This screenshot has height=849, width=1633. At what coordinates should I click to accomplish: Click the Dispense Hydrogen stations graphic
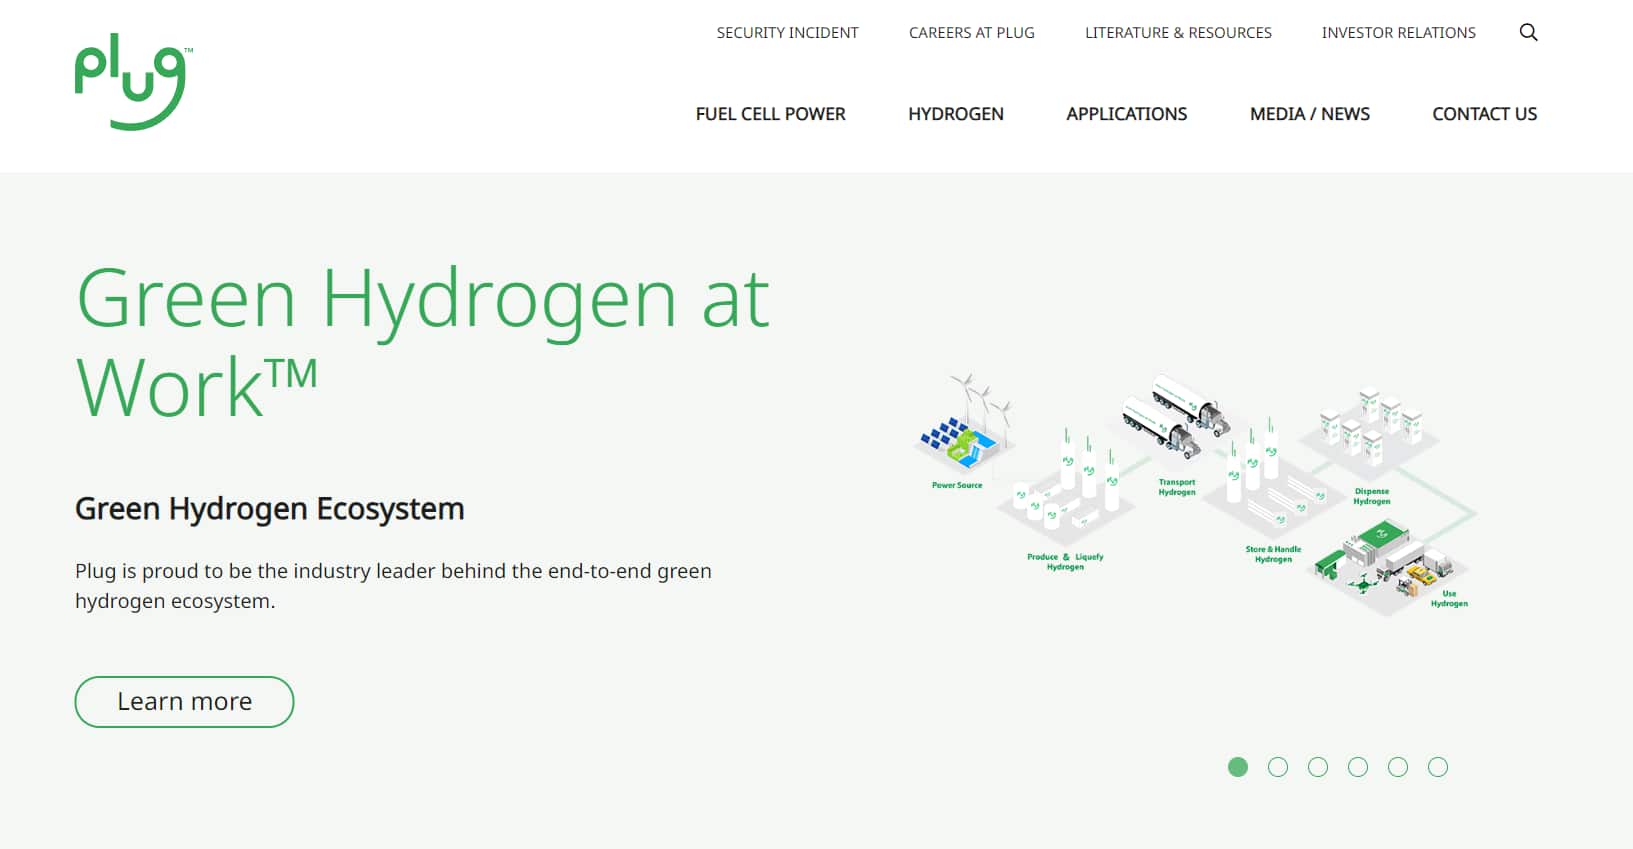[1371, 430]
